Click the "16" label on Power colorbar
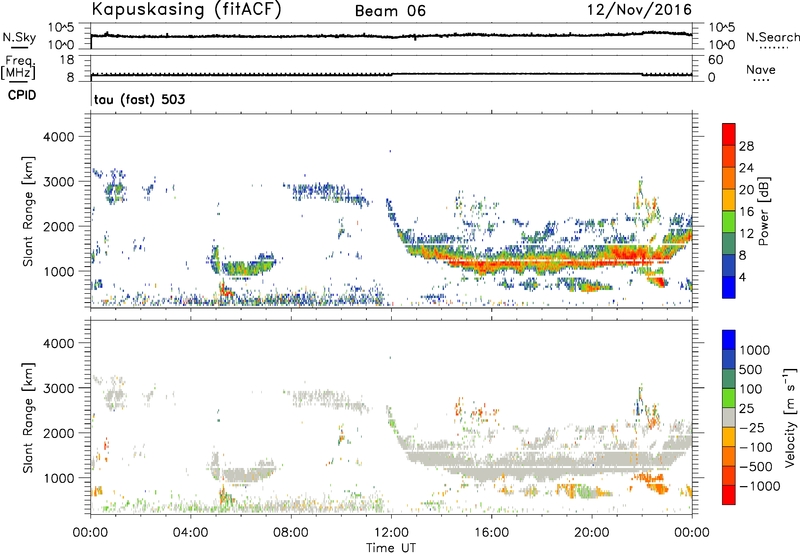Screen dimensions: 800x554 click(x=746, y=212)
